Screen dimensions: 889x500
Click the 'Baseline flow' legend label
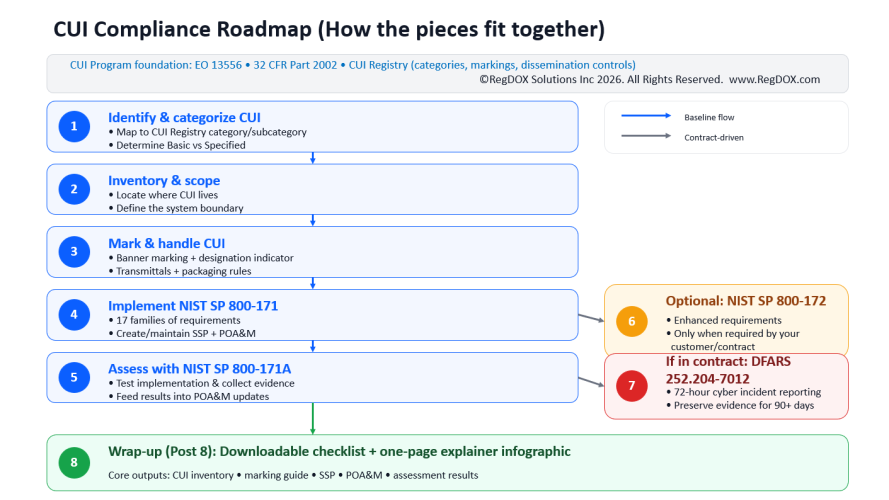[709, 117]
